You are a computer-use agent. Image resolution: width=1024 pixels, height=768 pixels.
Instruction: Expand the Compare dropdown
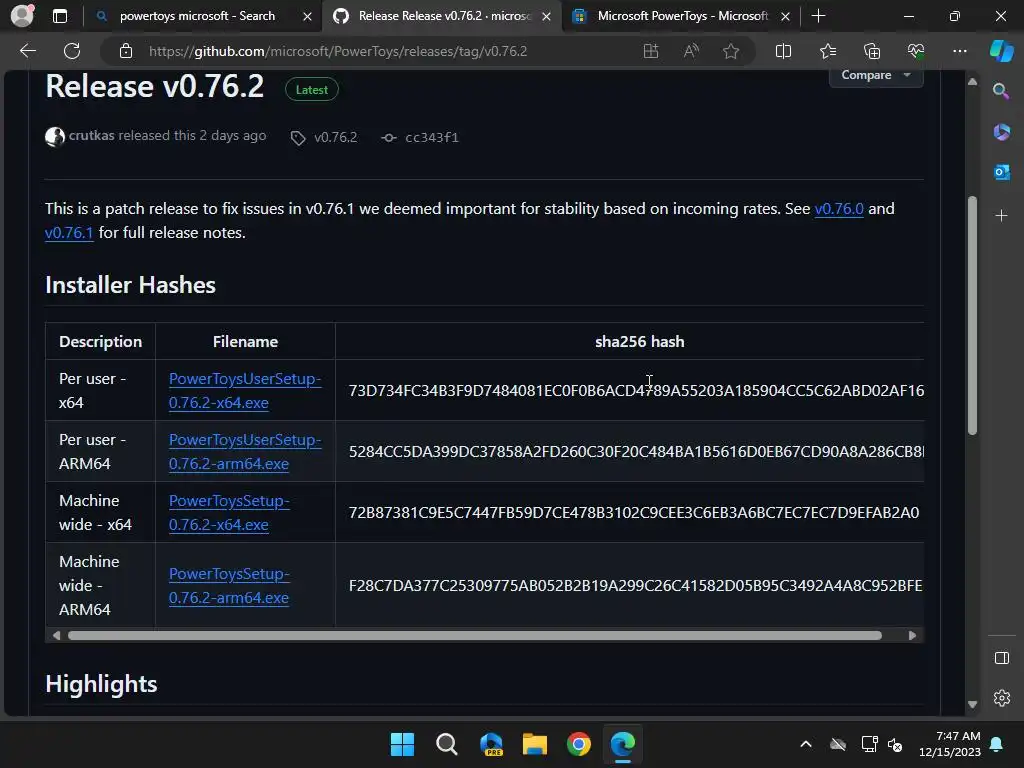click(876, 75)
